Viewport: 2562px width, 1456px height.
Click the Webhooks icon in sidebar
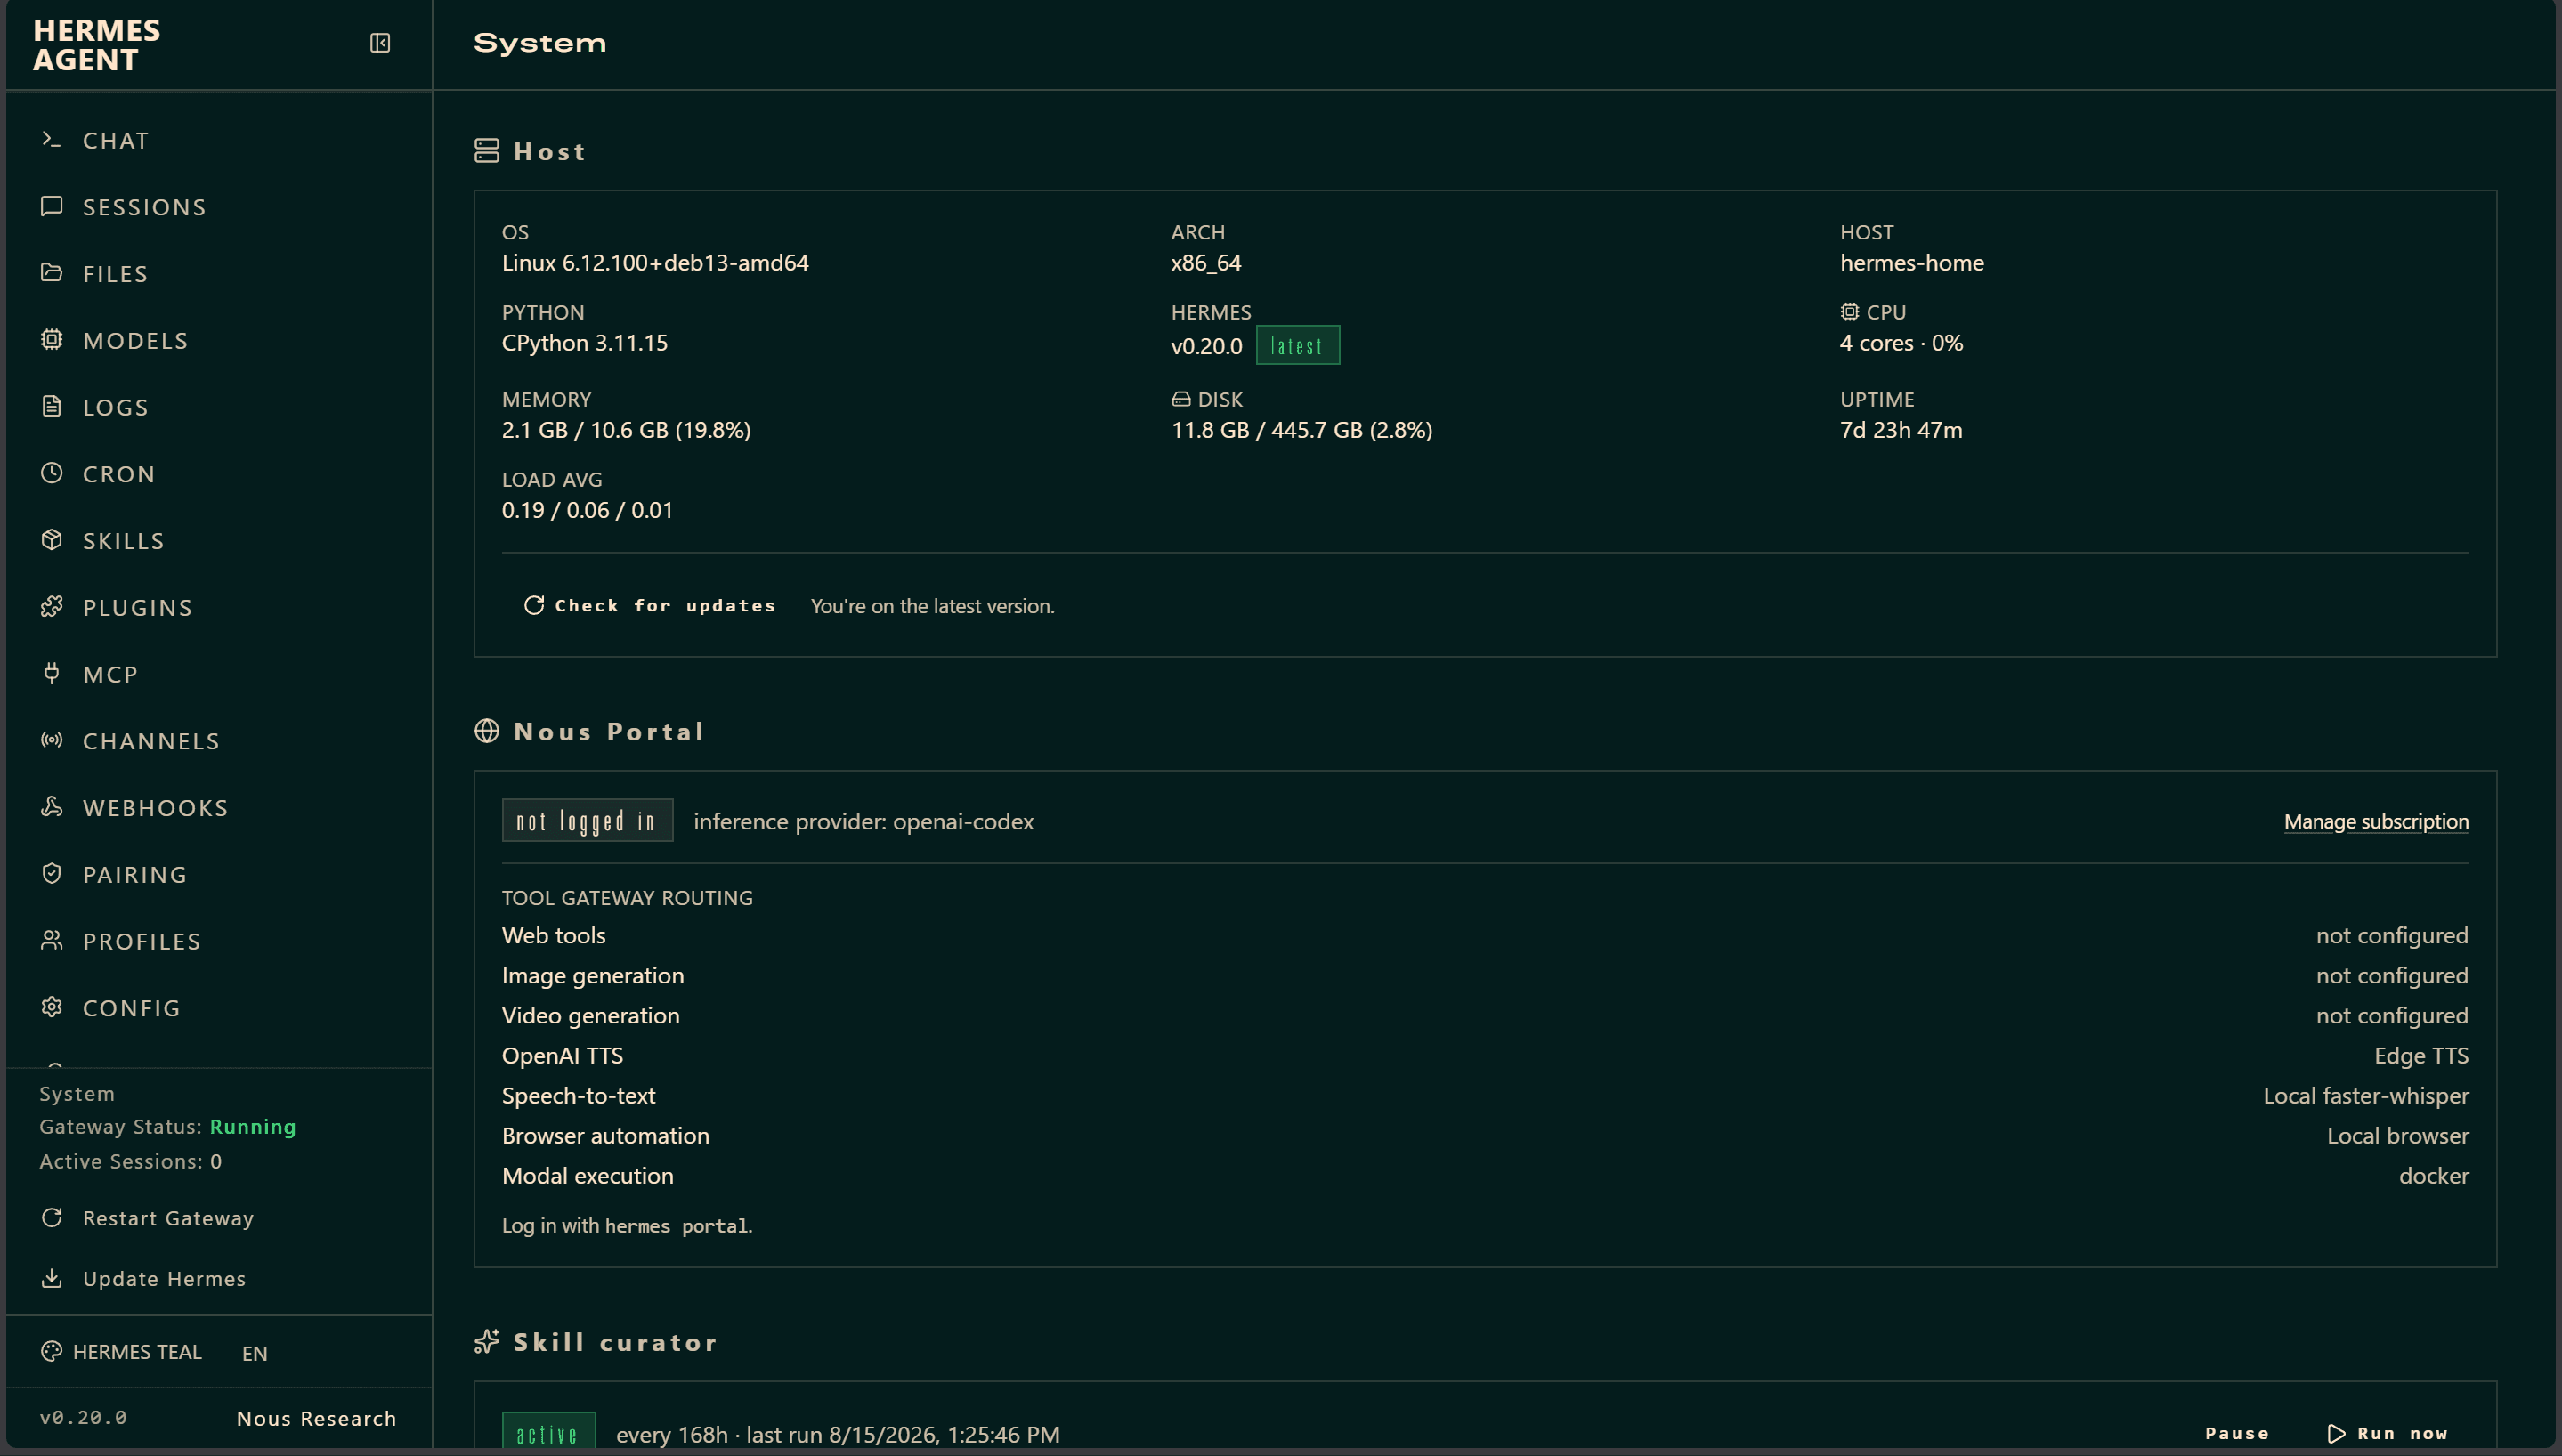point(52,807)
